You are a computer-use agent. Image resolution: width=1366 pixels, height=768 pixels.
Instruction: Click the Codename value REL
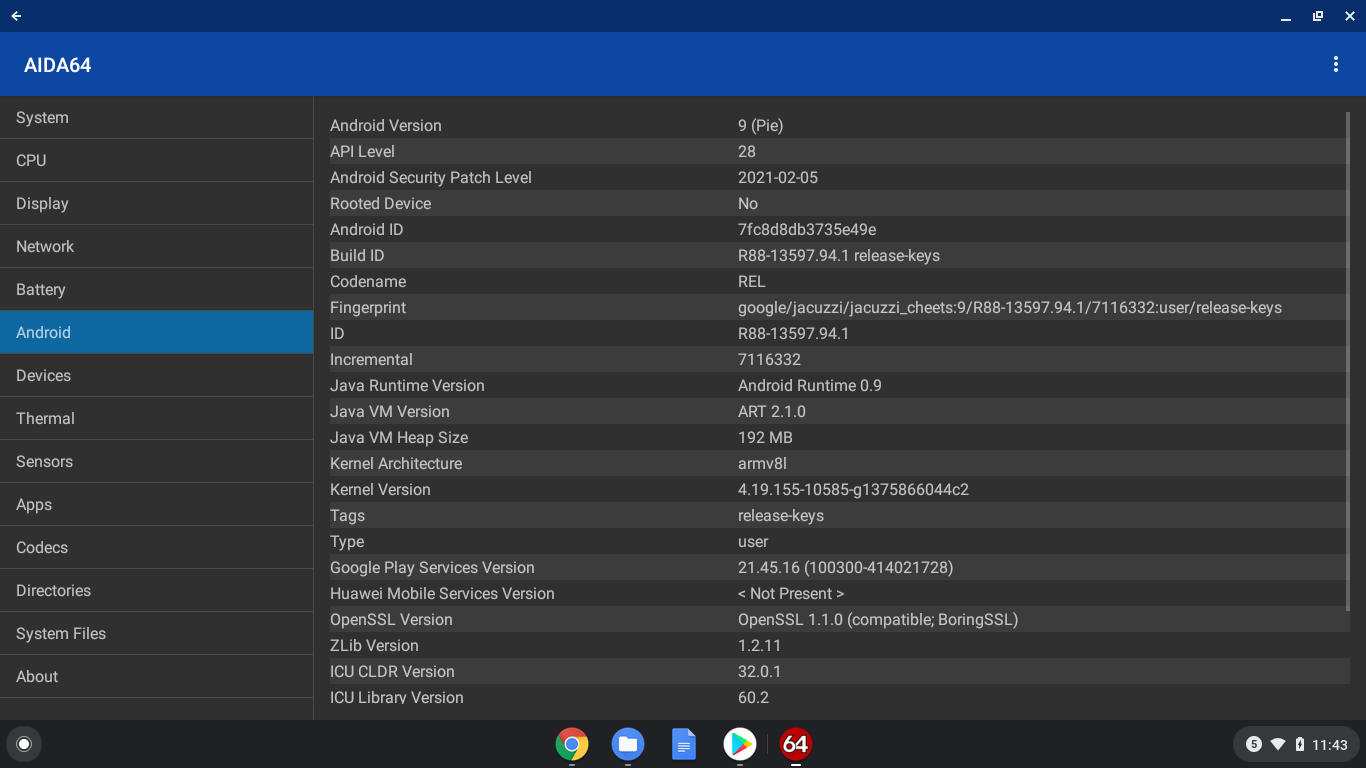(752, 281)
